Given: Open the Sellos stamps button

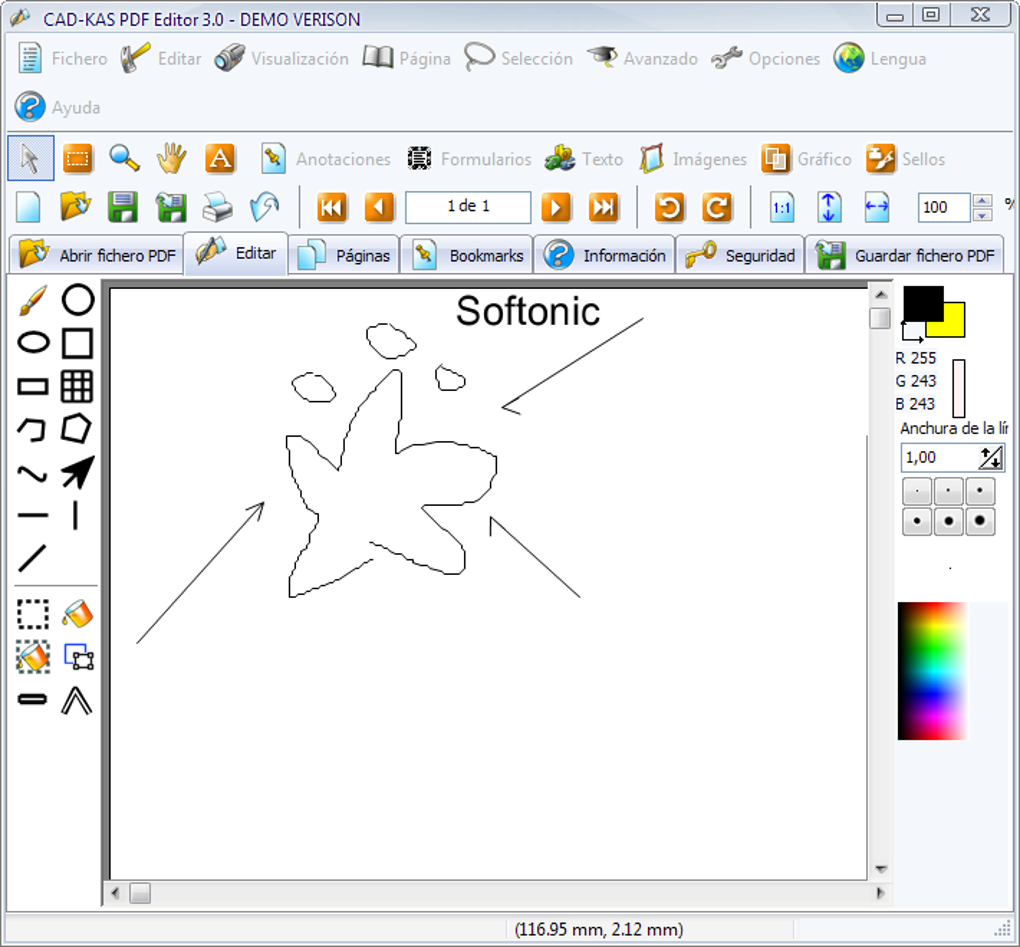Looking at the screenshot, I should (905, 159).
